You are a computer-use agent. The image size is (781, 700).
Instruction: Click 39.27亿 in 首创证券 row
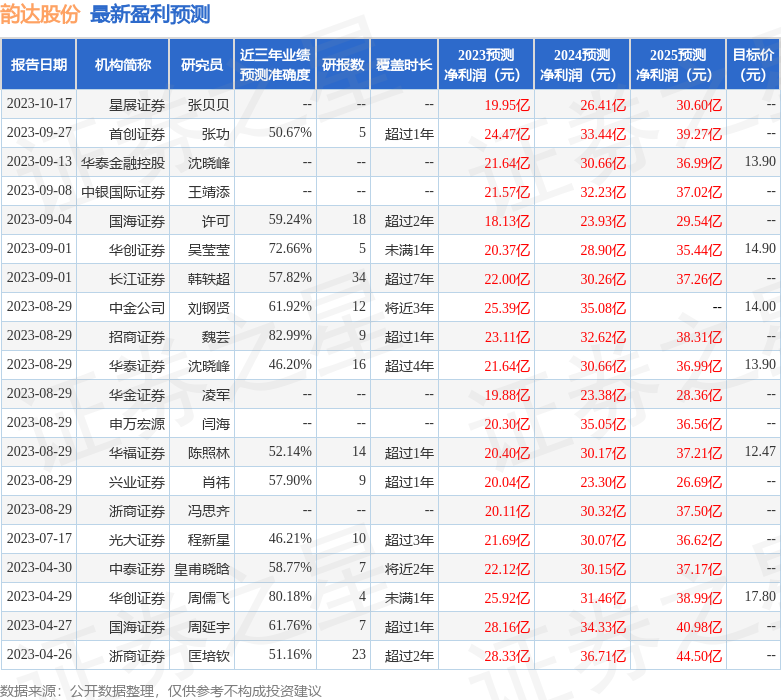click(x=699, y=134)
